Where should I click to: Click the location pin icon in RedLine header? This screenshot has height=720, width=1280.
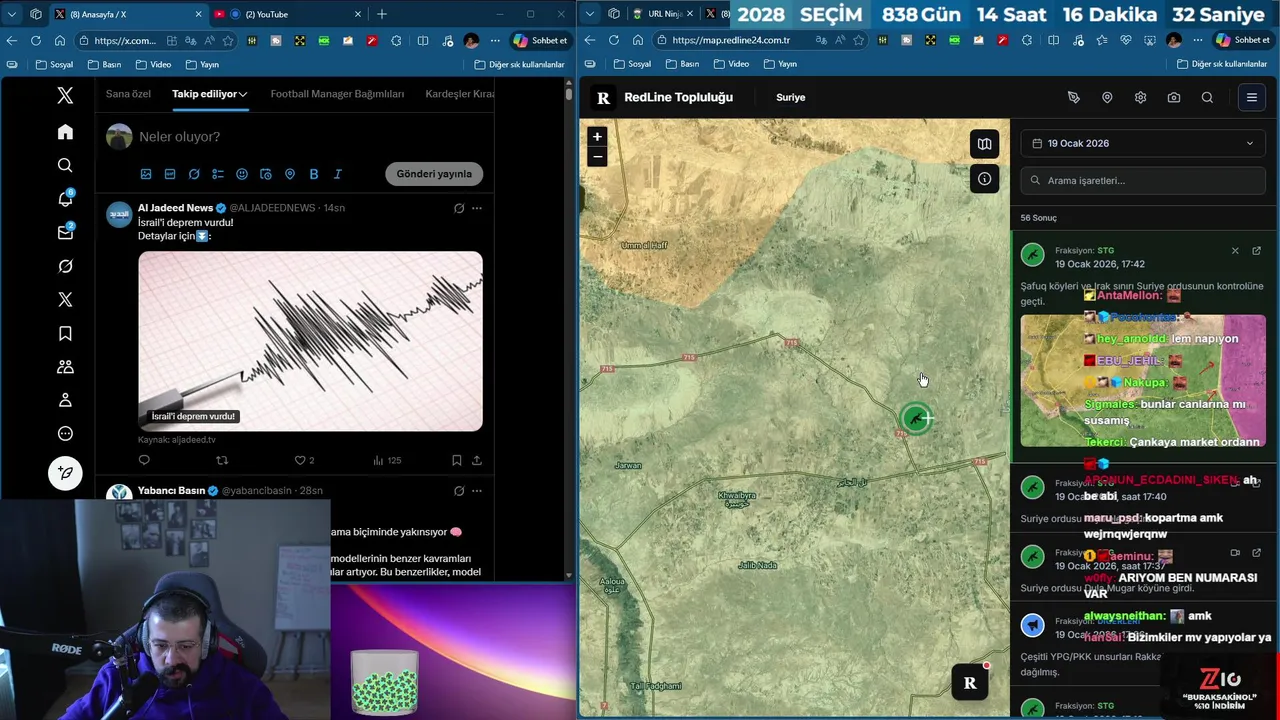[1107, 98]
